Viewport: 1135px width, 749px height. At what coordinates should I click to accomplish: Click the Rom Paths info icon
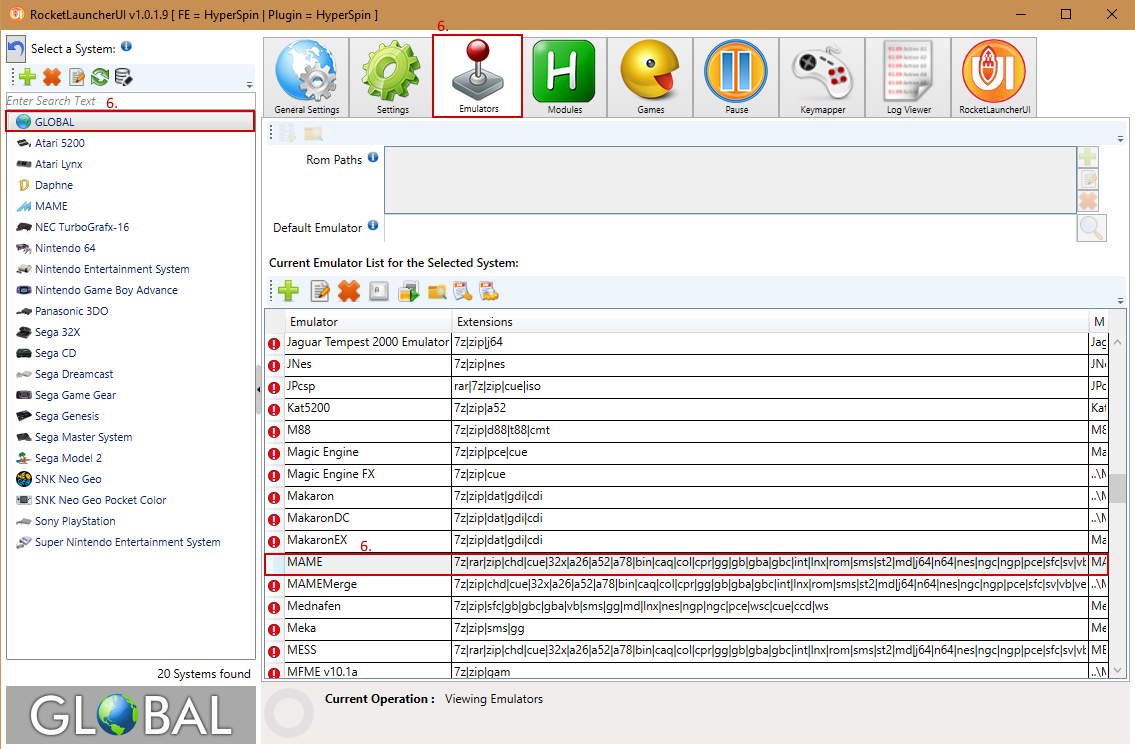373,157
